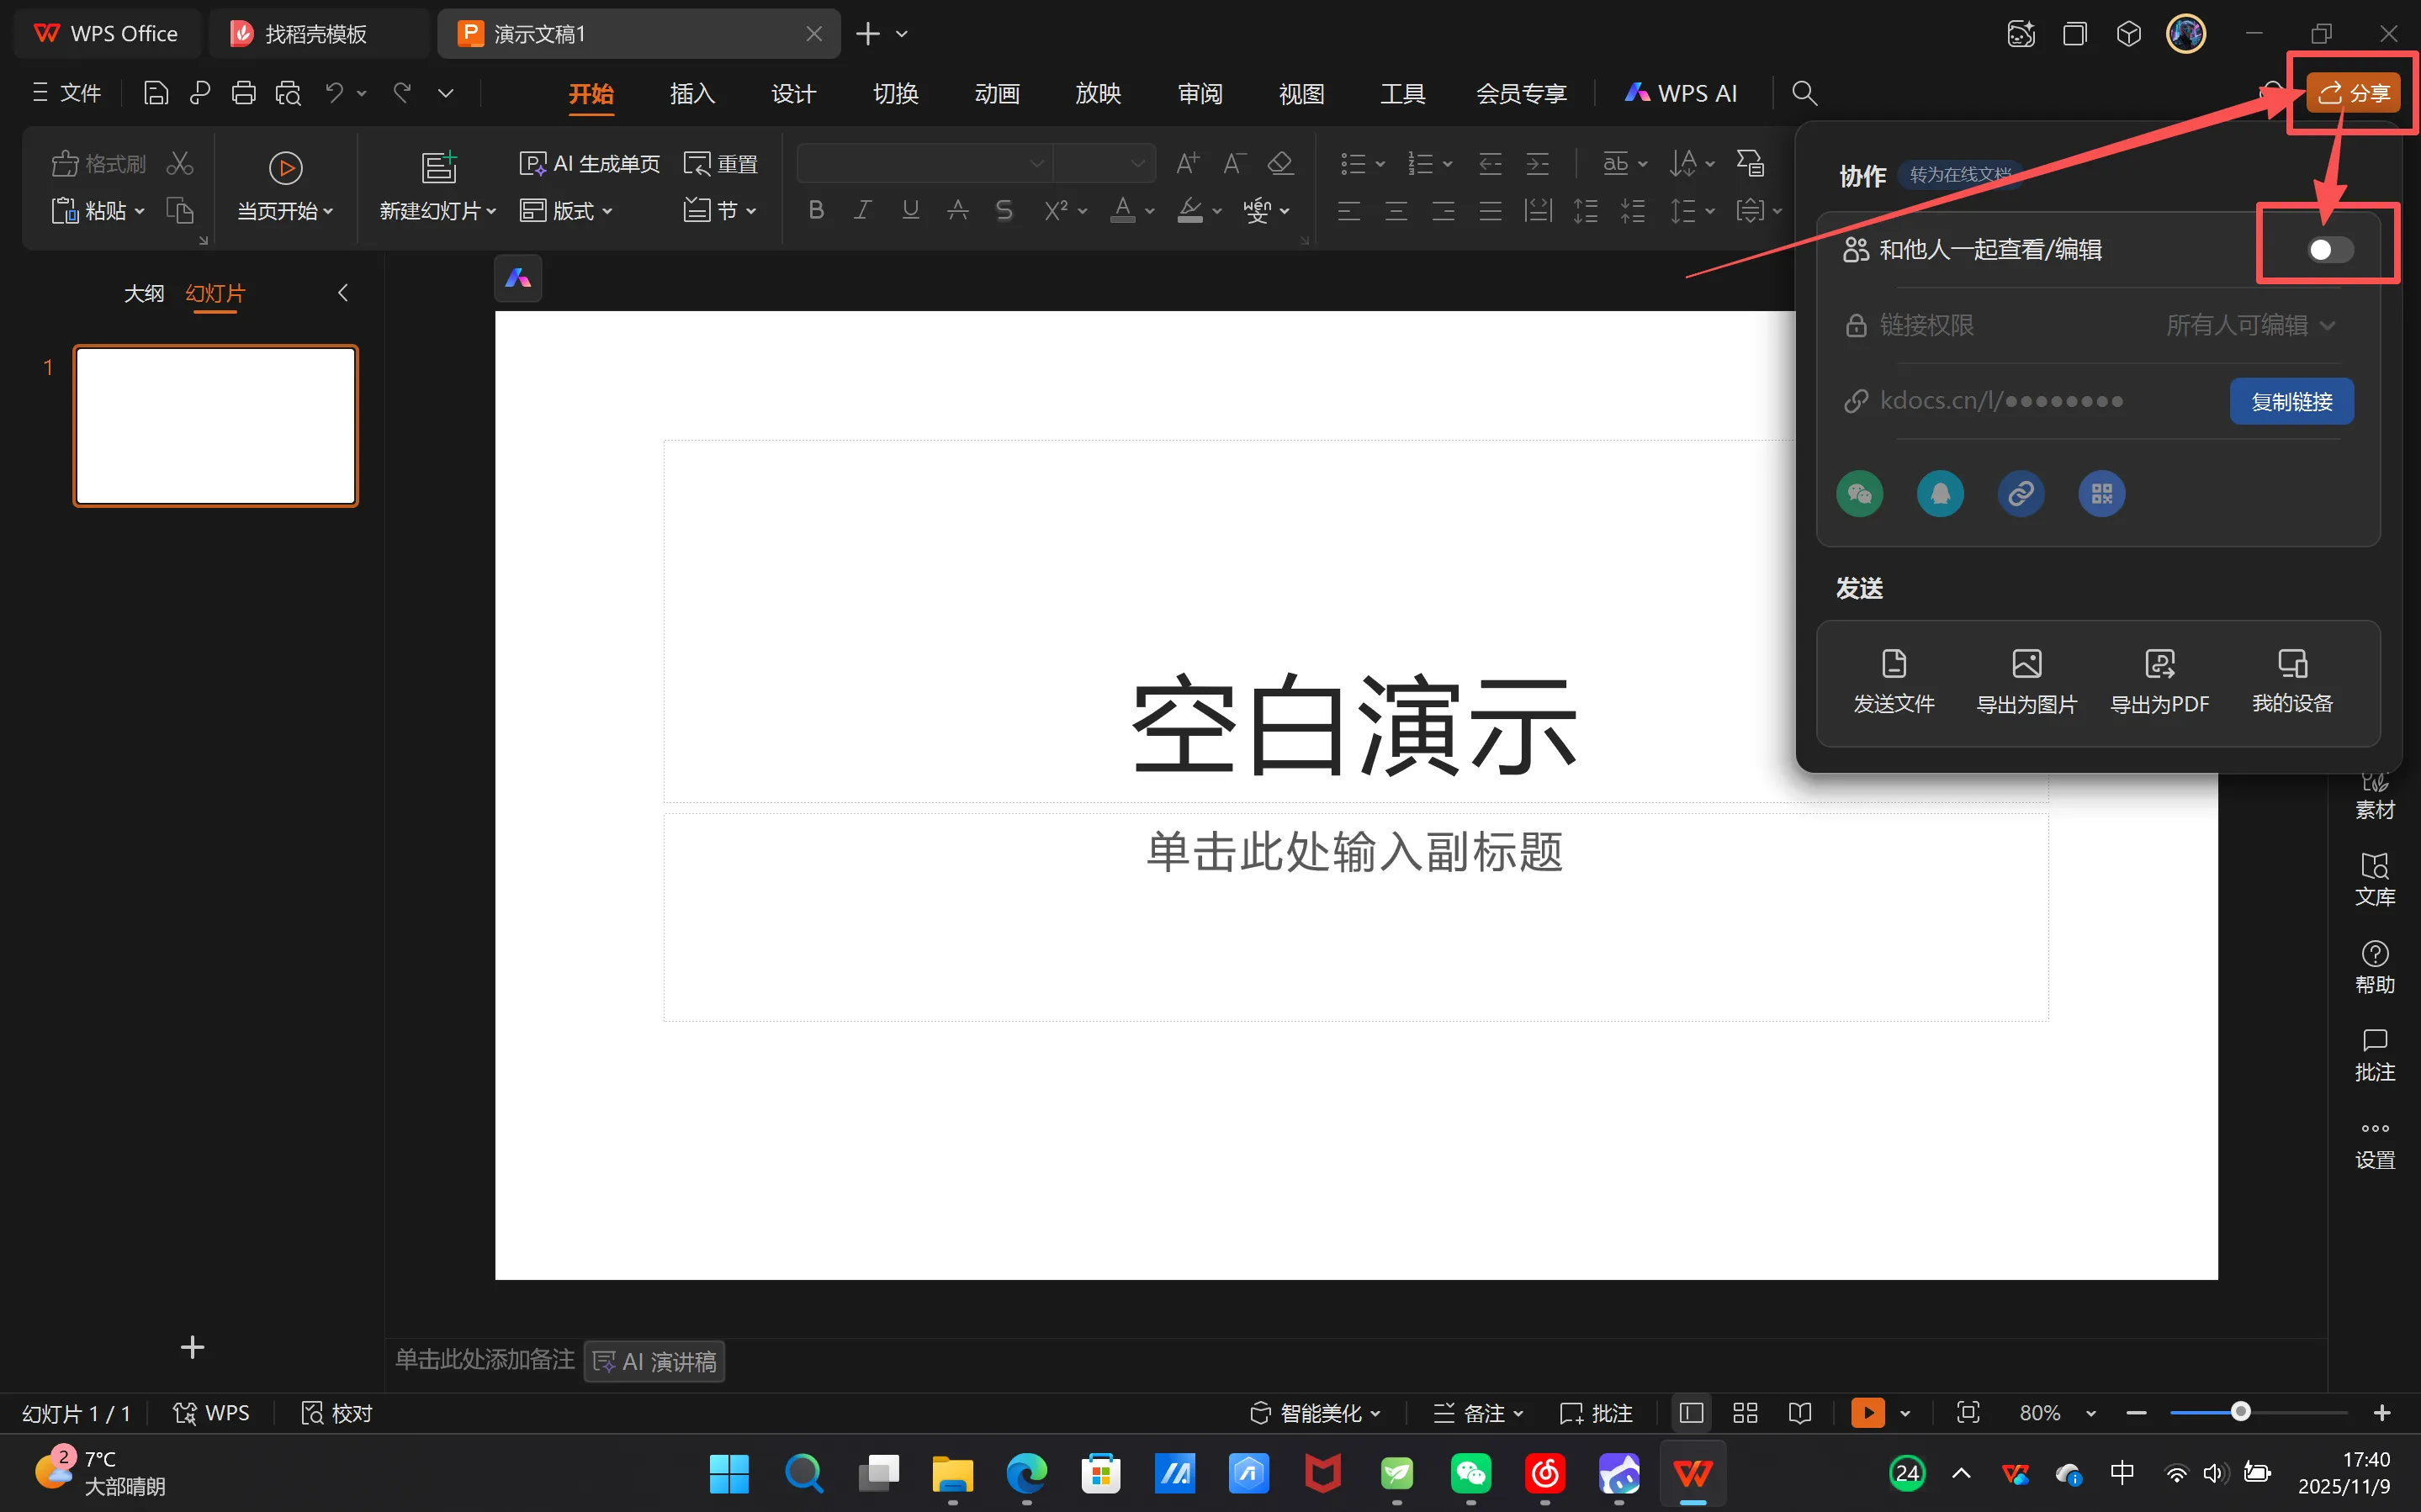Toggle normal view button in status bar
Screen dimensions: 2421x1512
click(x=1691, y=1412)
